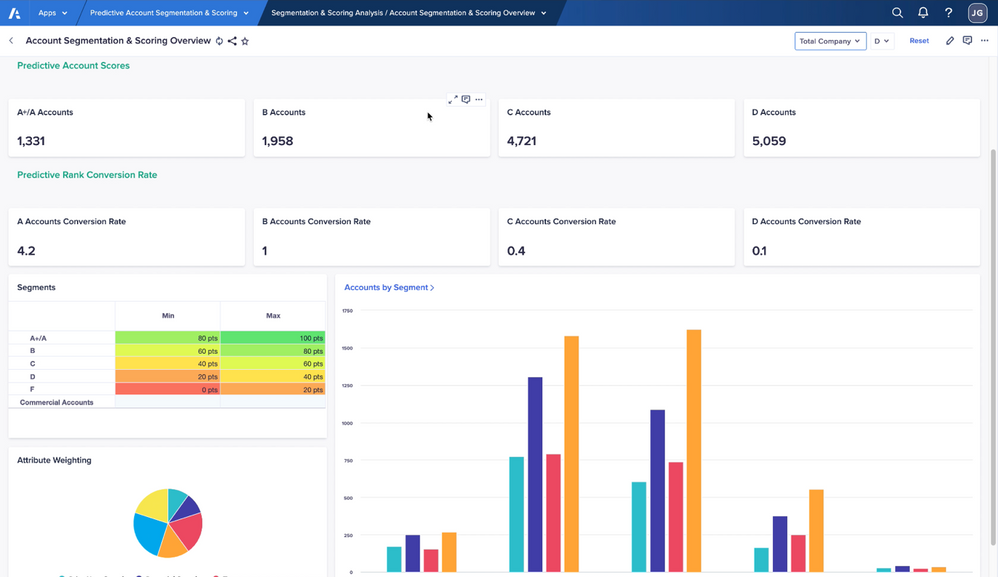998x577 pixels.
Task: Click the C Accounts card value 4,721
Action: pos(521,141)
